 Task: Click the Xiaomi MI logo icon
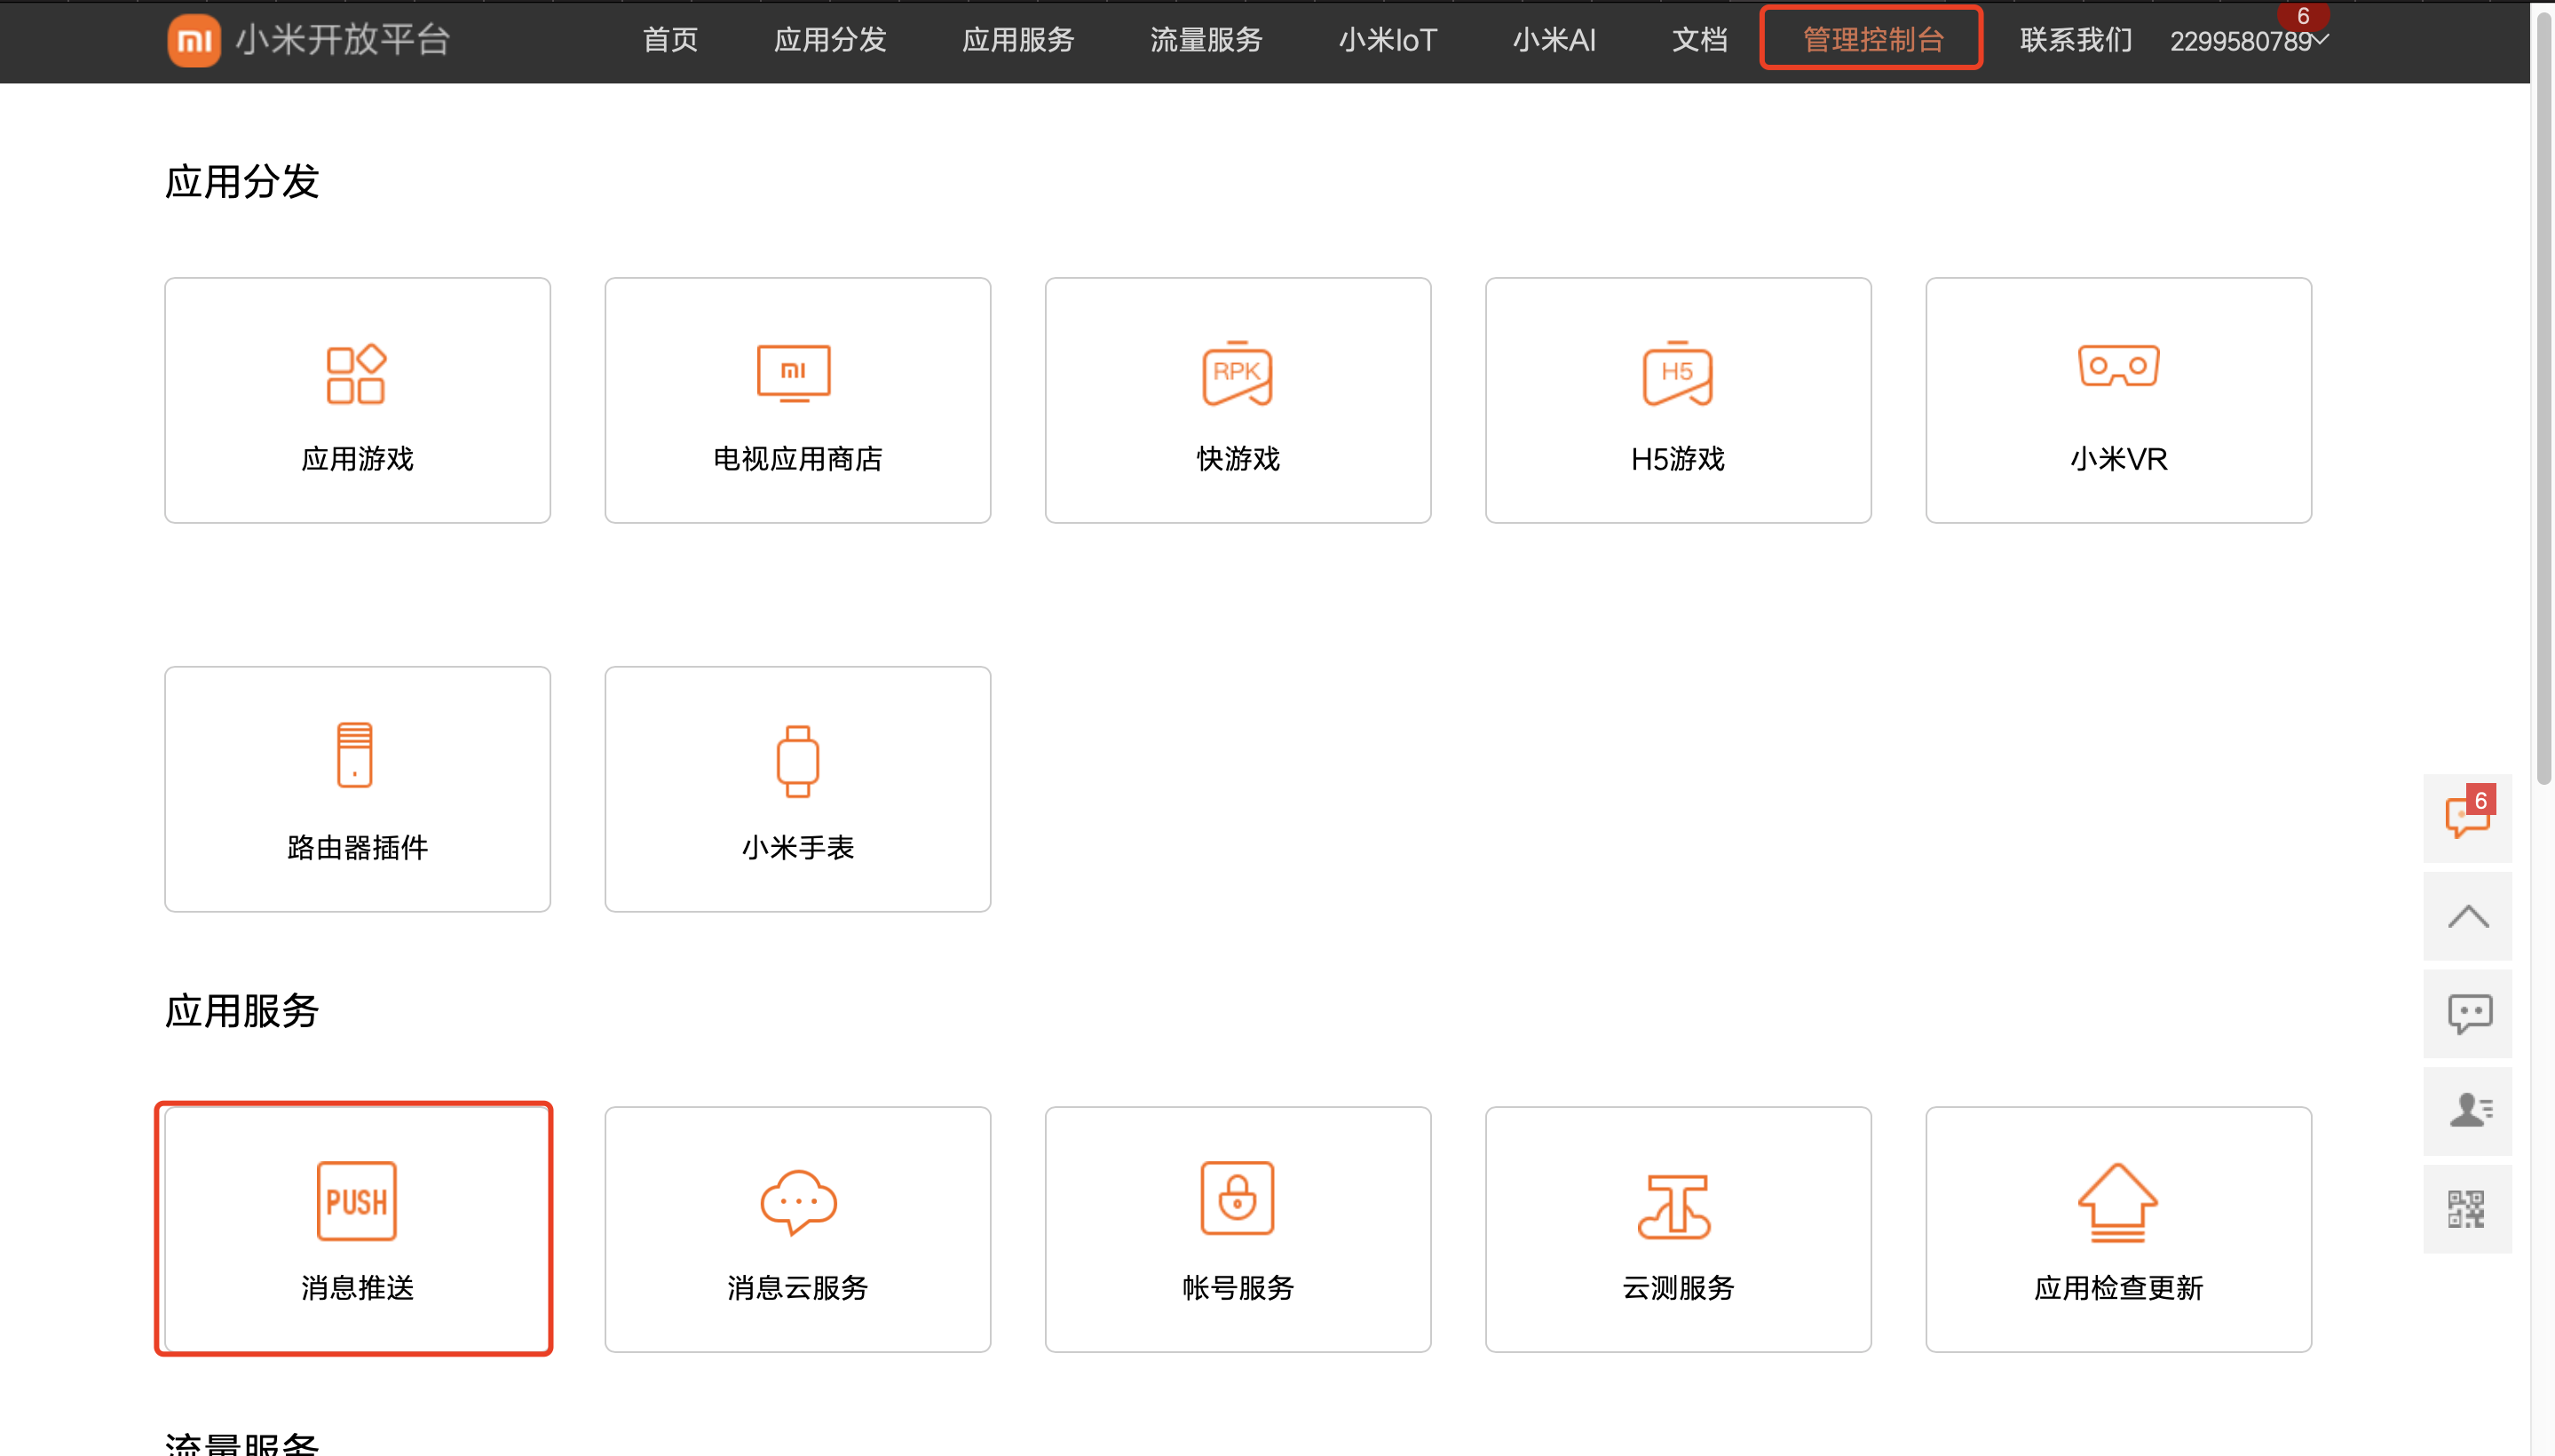tap(194, 40)
